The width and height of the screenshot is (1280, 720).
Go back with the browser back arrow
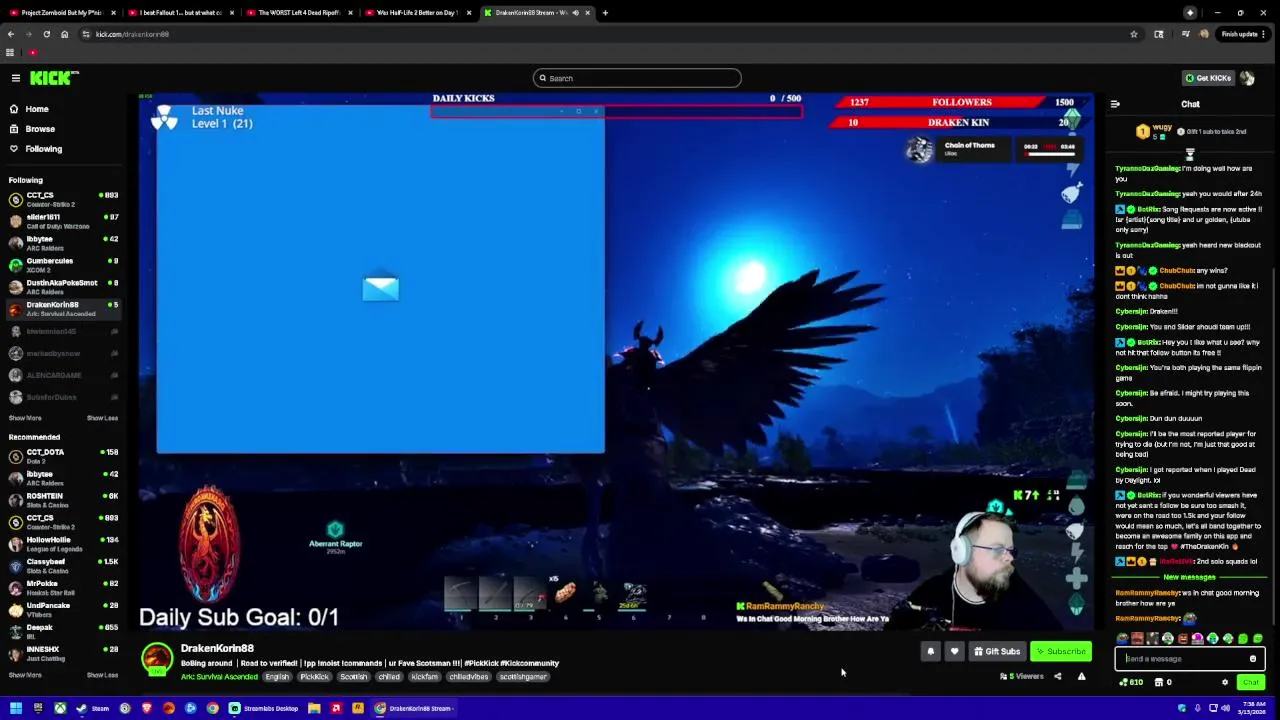(11, 34)
